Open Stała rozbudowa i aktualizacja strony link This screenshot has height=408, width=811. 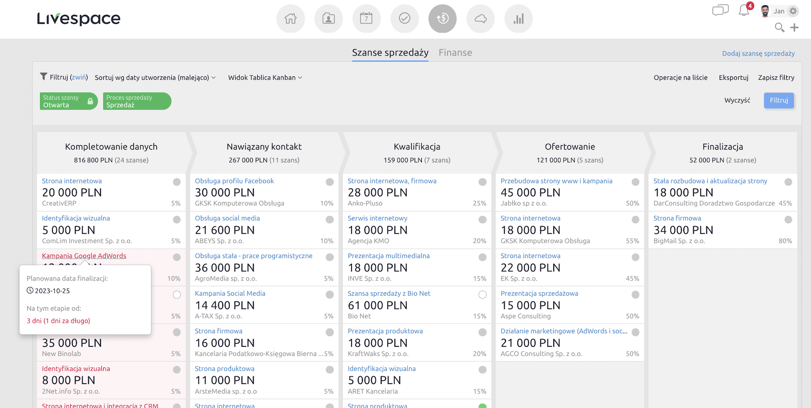click(710, 181)
